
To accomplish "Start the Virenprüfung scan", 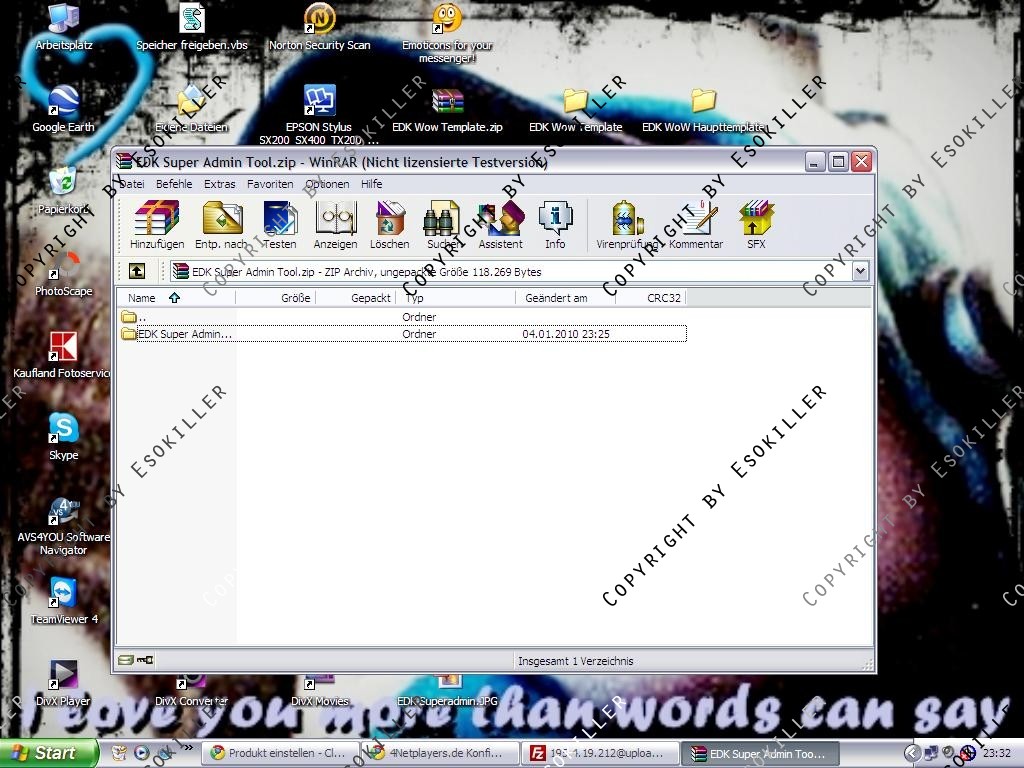I will tap(627, 224).
